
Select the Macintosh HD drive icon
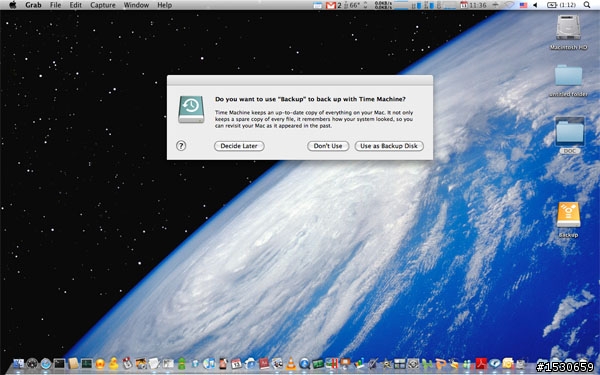[568, 28]
